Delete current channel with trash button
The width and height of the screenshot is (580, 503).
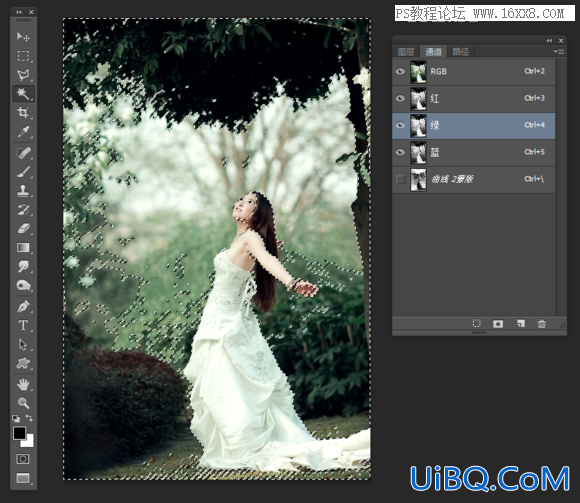coord(542,324)
